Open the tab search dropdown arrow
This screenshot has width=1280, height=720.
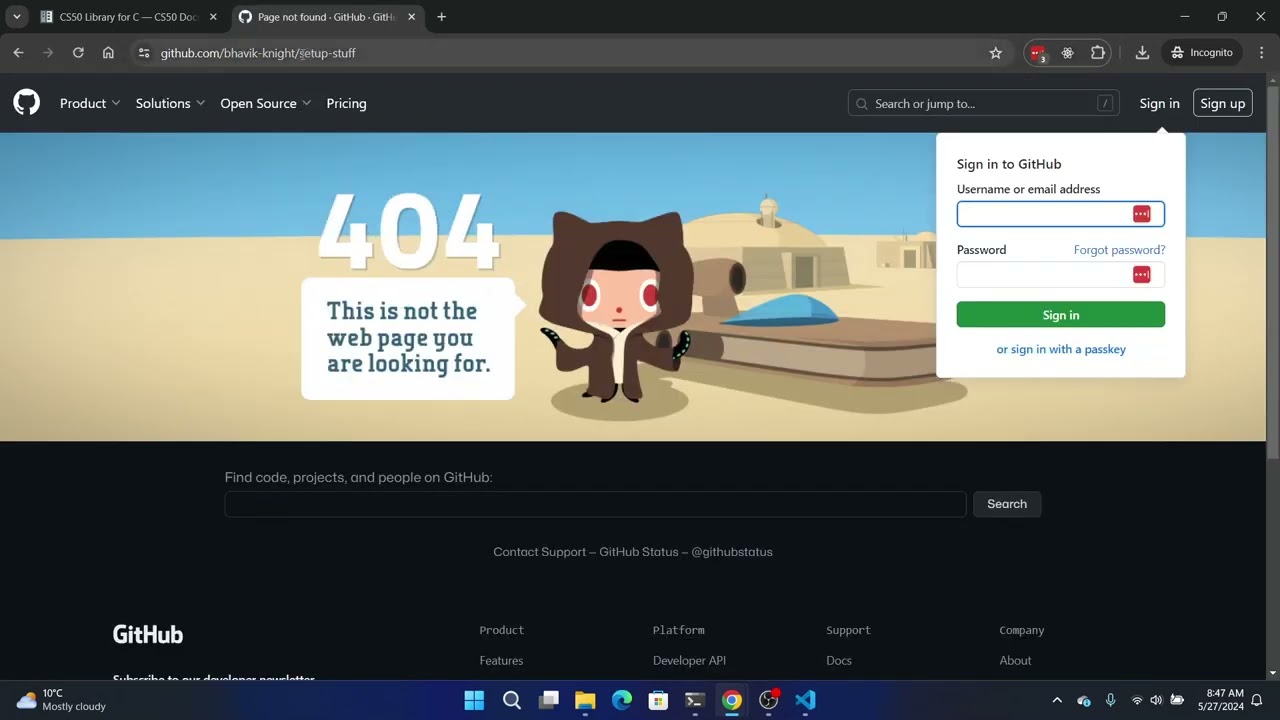(16, 17)
